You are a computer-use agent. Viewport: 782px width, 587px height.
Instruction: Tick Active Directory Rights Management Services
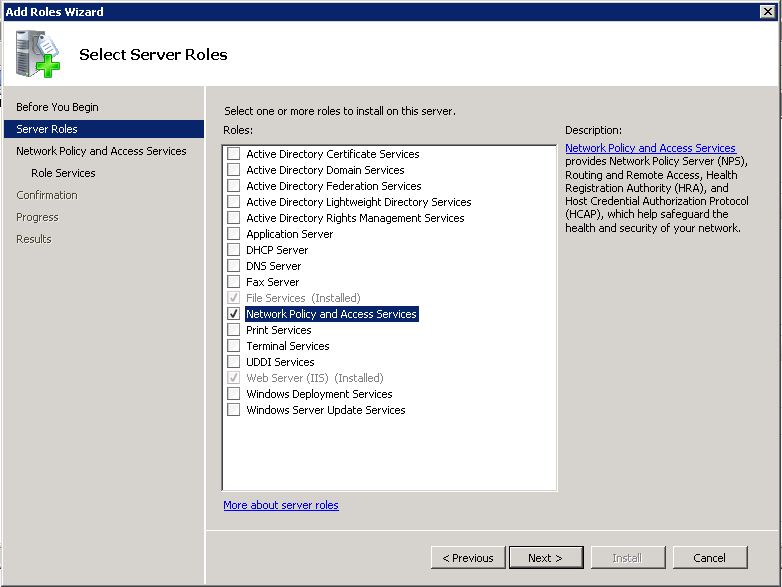233,217
